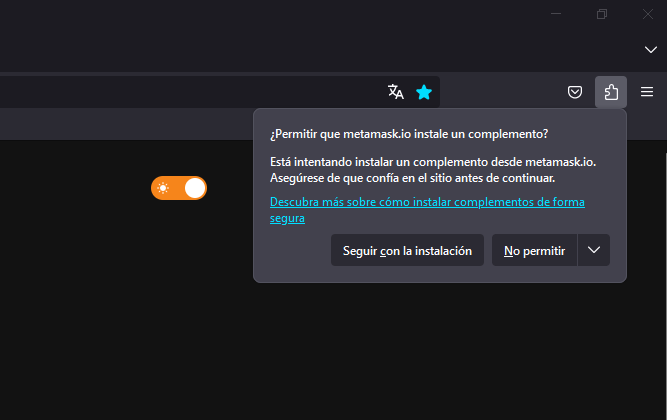Click the ¿Permitir que metamask.io instale prompt title
Viewport: 667px width, 420px height.
click(x=409, y=134)
